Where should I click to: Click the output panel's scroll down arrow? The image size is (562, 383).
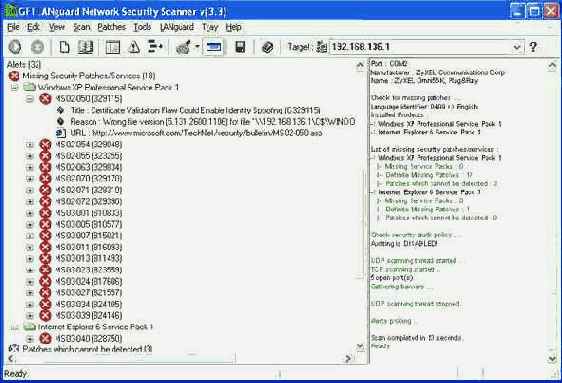(x=552, y=358)
